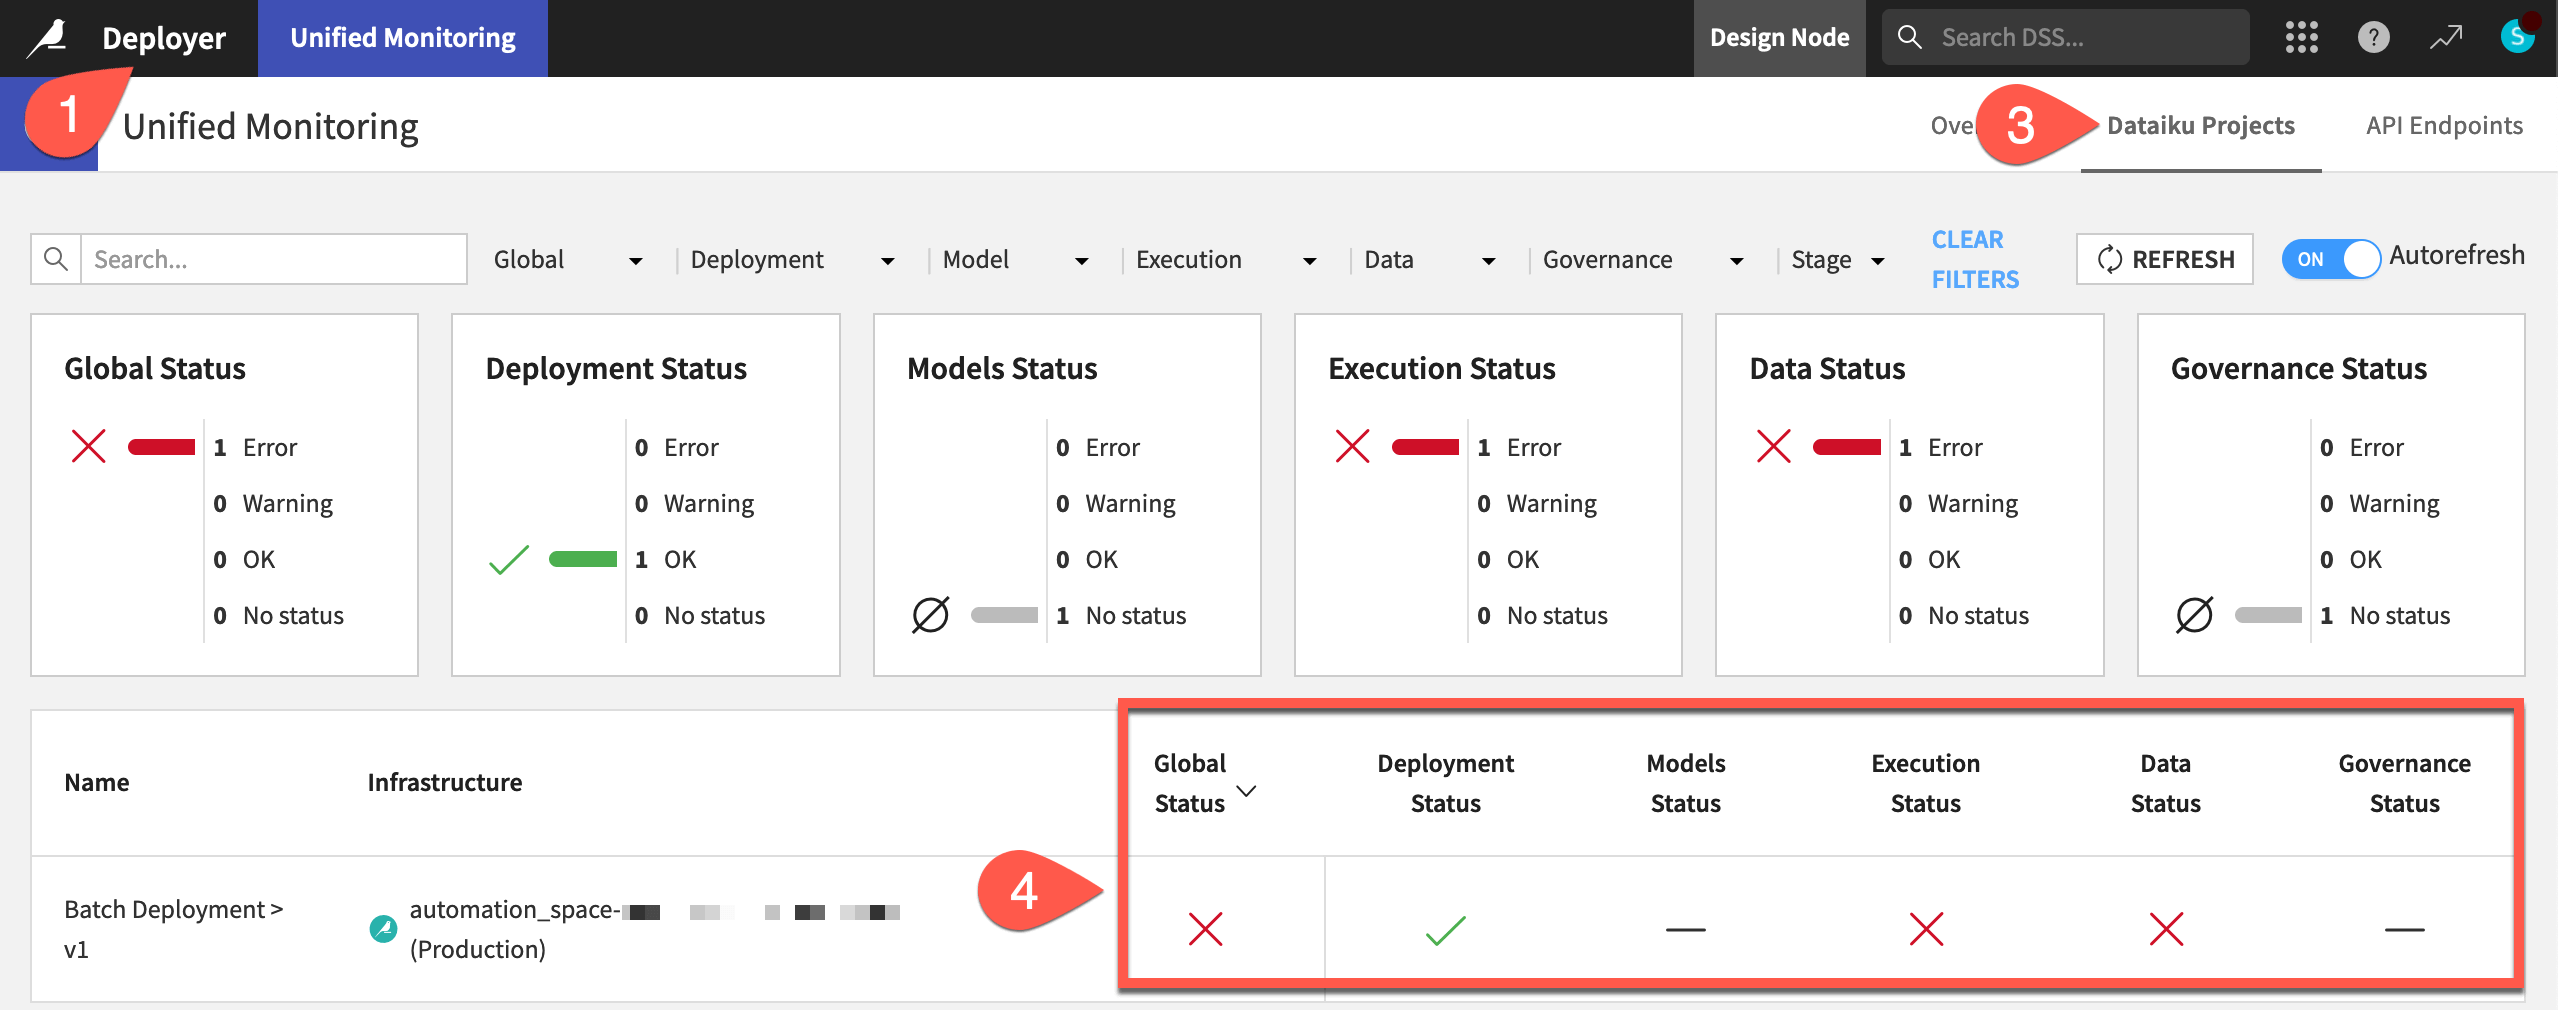Click the Execution Status error of Batch Deployment
The width and height of the screenshot is (2558, 1010).
click(x=1926, y=929)
